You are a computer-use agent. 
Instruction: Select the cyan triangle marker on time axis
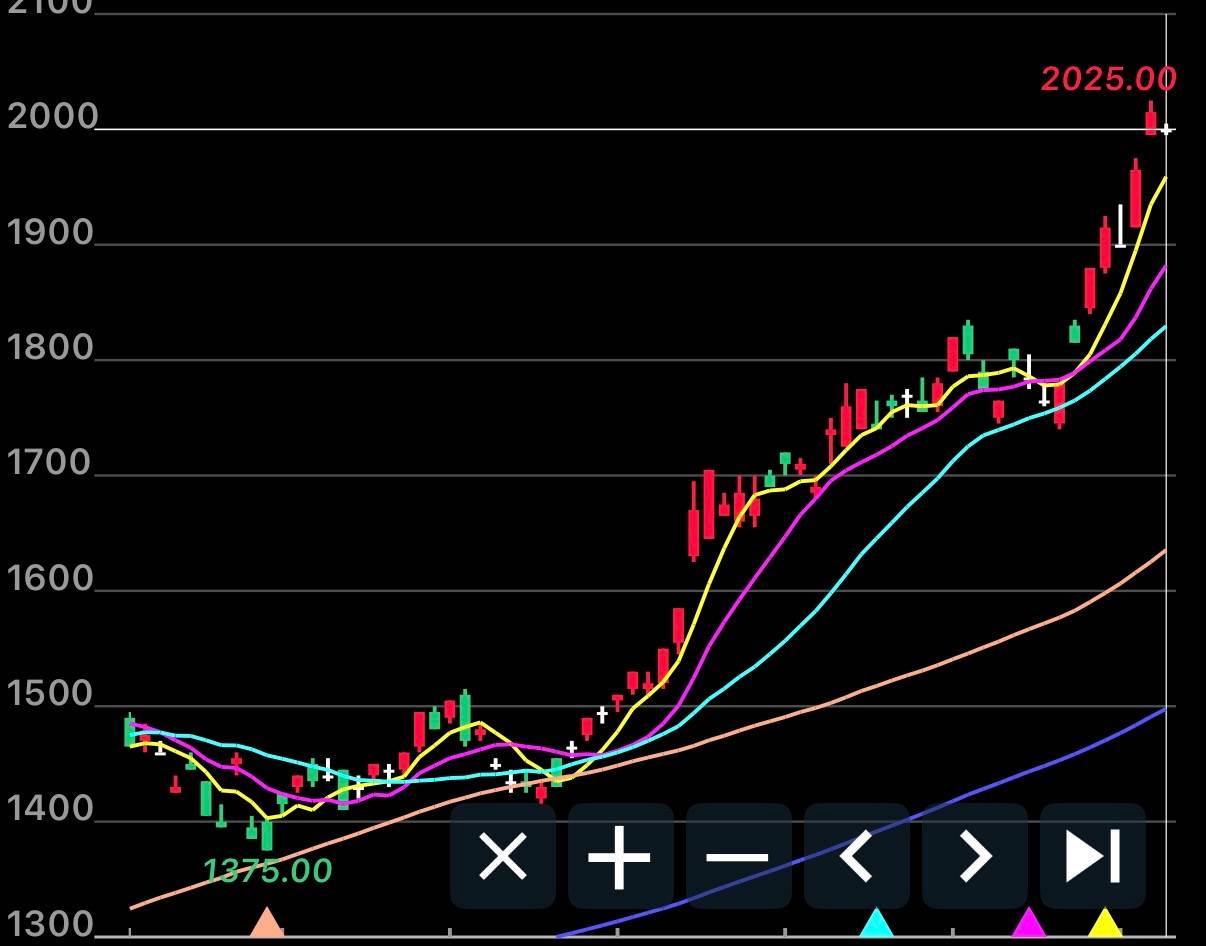pyautogui.click(x=876, y=922)
